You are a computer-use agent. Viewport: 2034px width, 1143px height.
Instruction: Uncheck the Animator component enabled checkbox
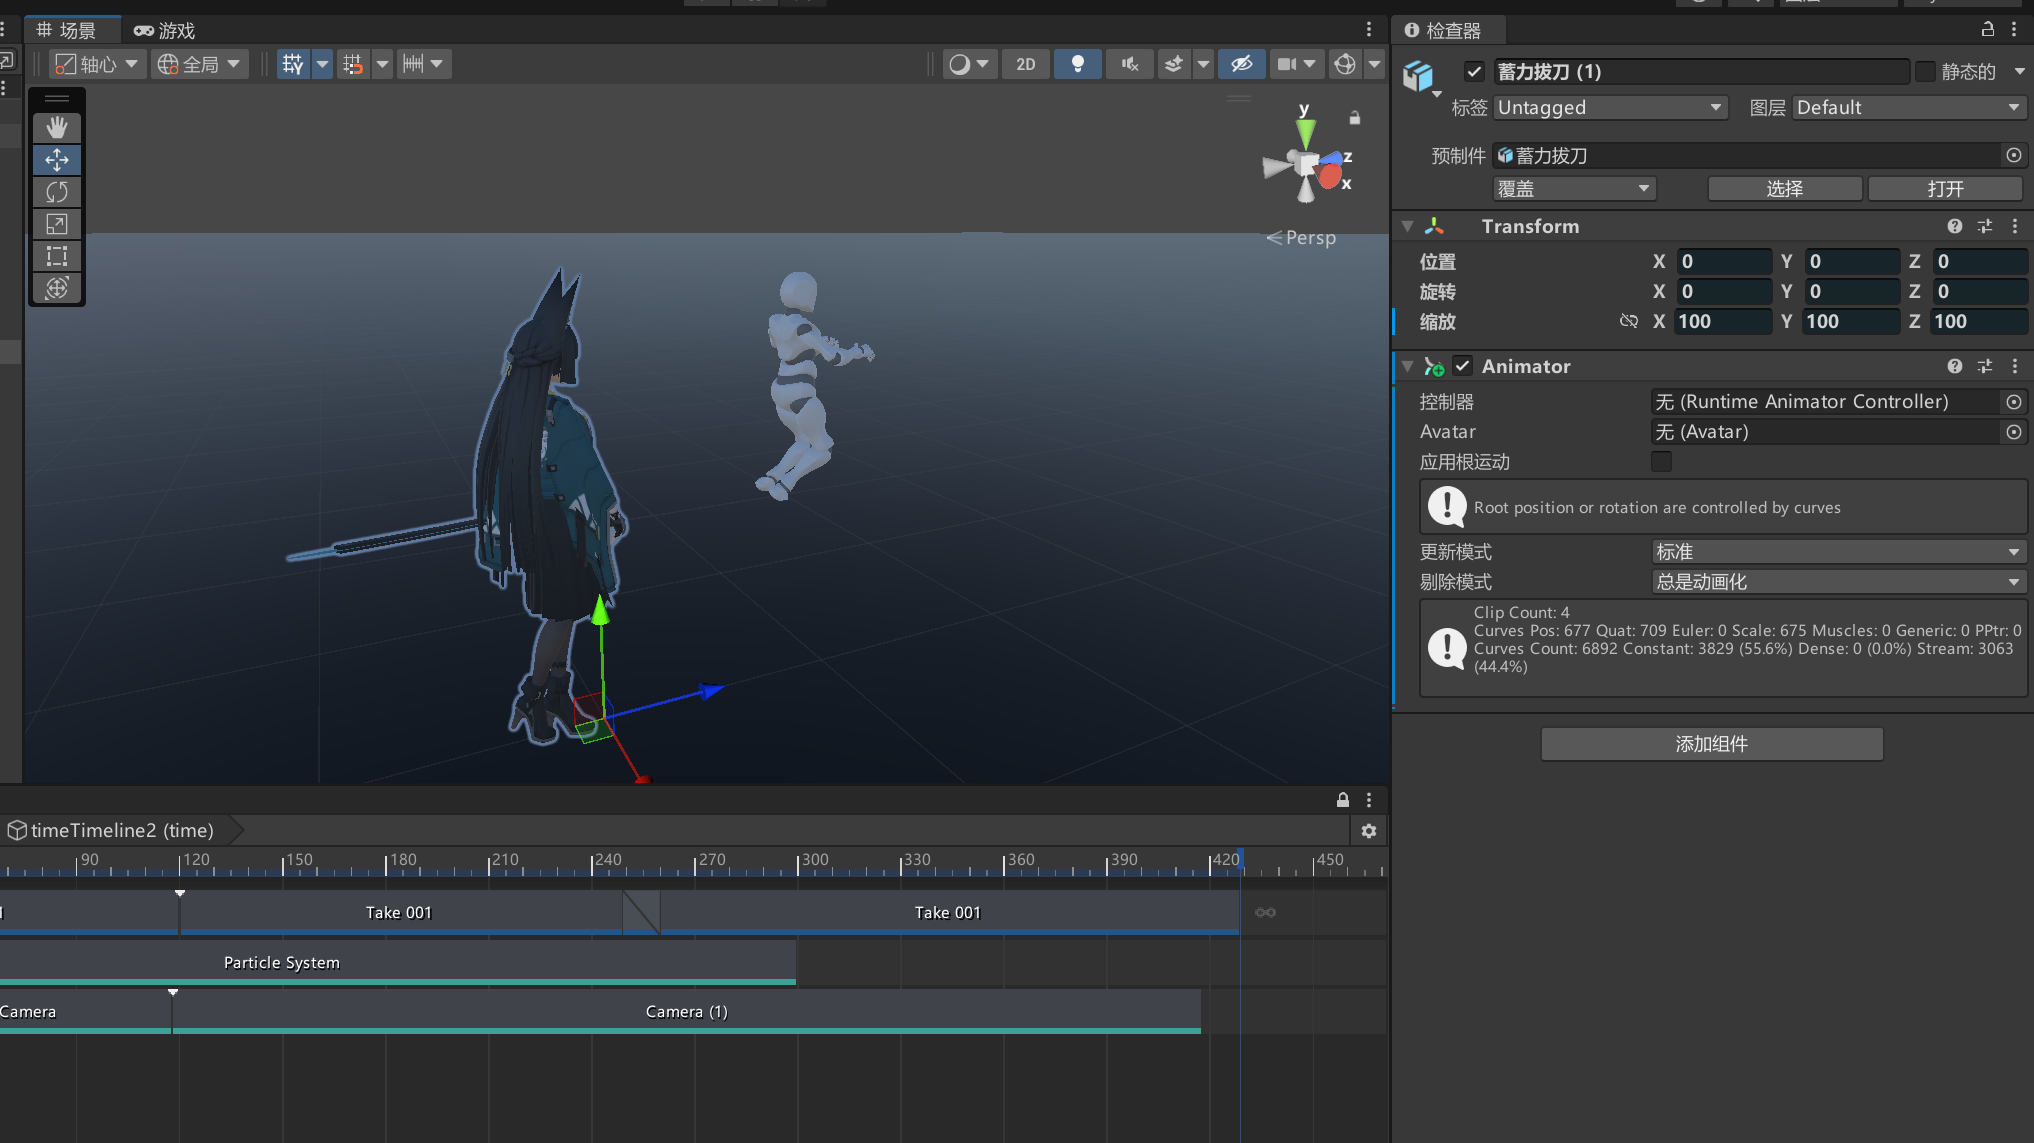coord(1463,366)
